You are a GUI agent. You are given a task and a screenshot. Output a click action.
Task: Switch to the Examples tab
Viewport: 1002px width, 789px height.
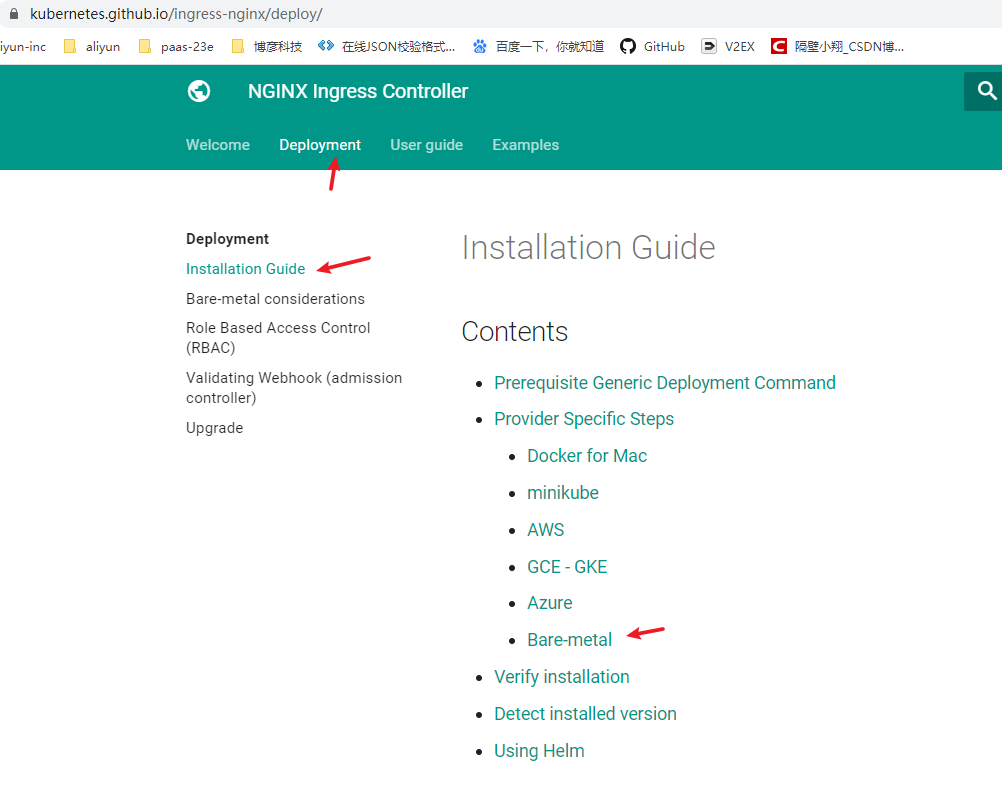click(x=525, y=145)
